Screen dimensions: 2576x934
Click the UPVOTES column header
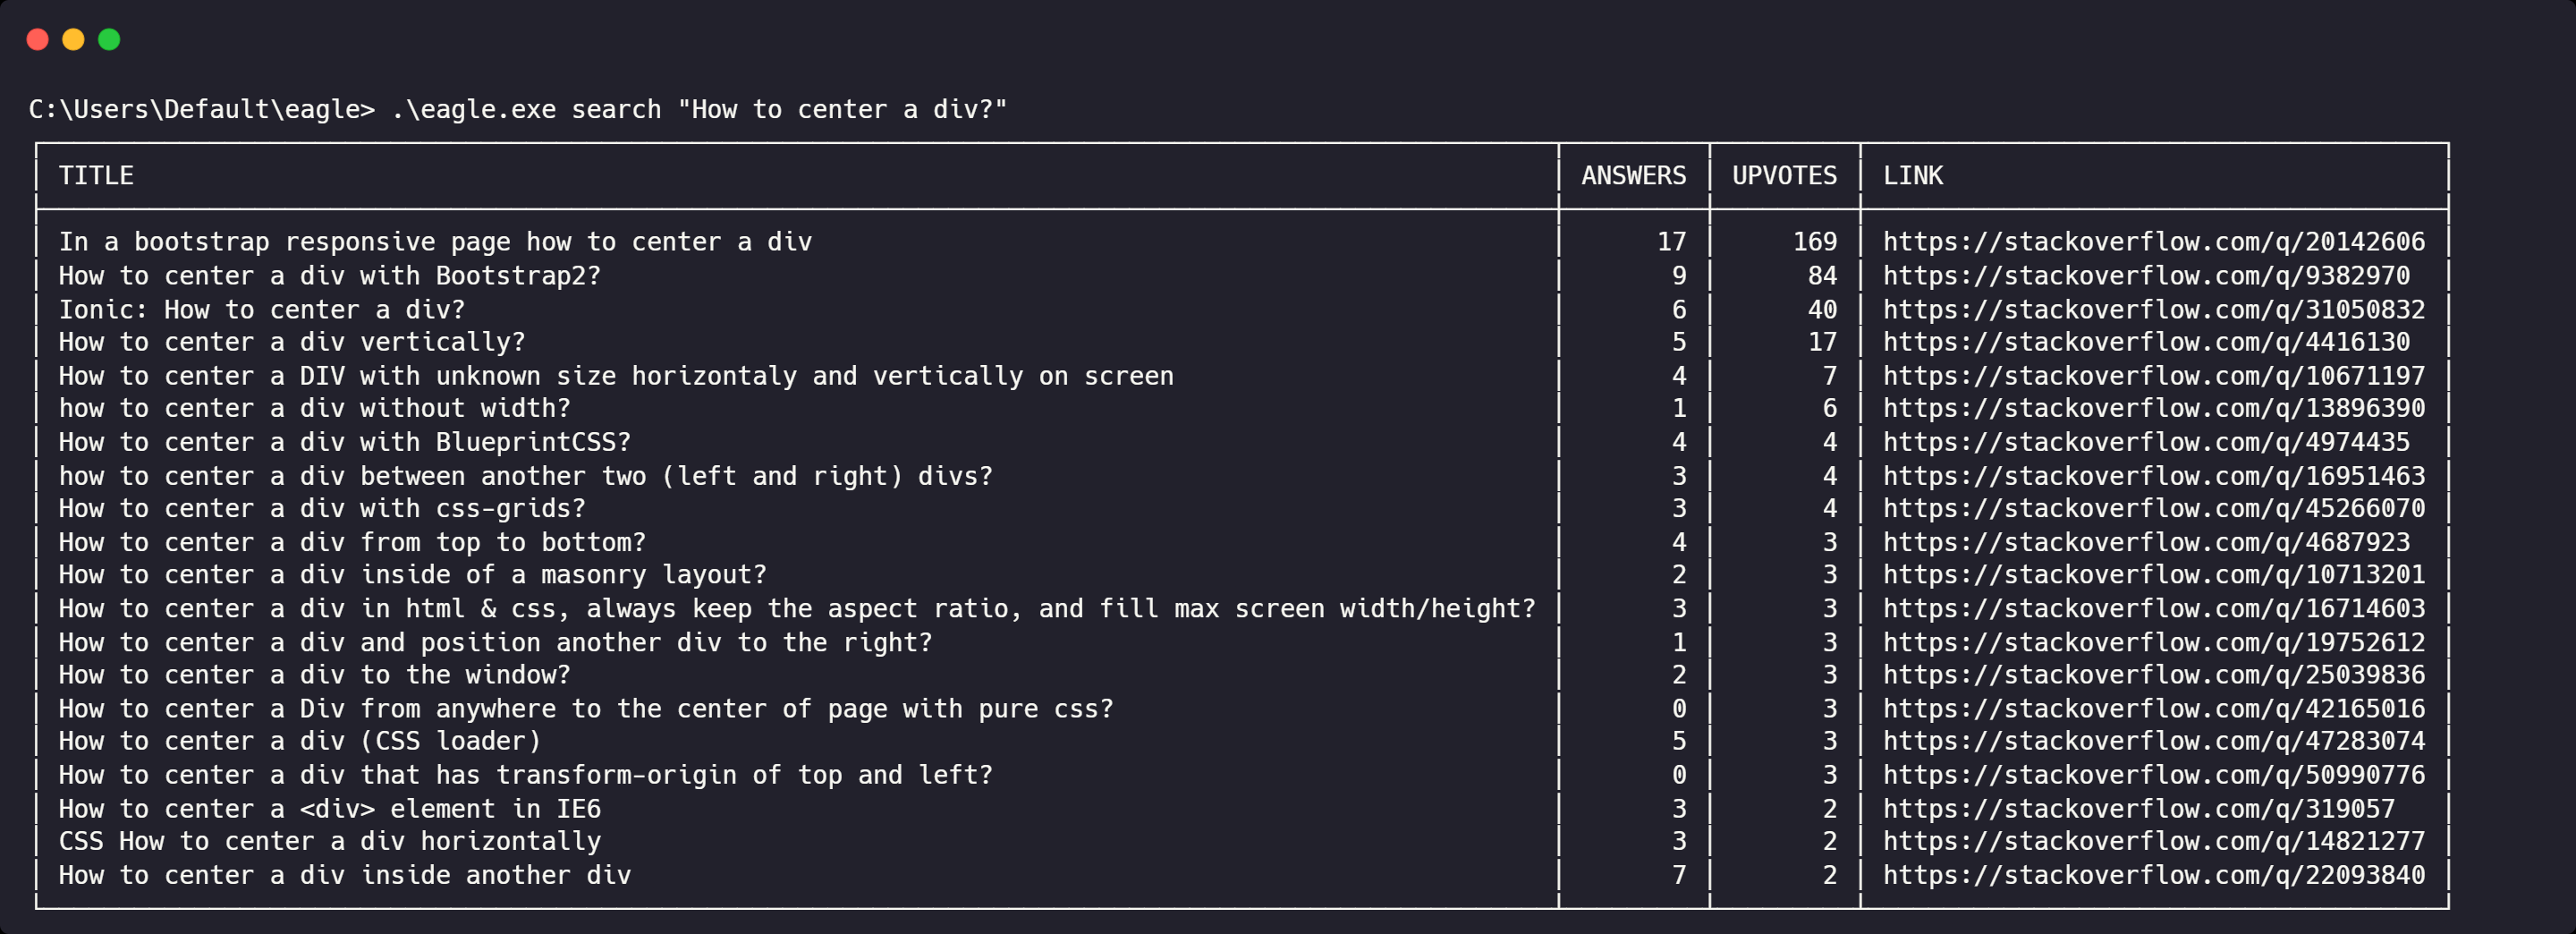coord(1784,176)
